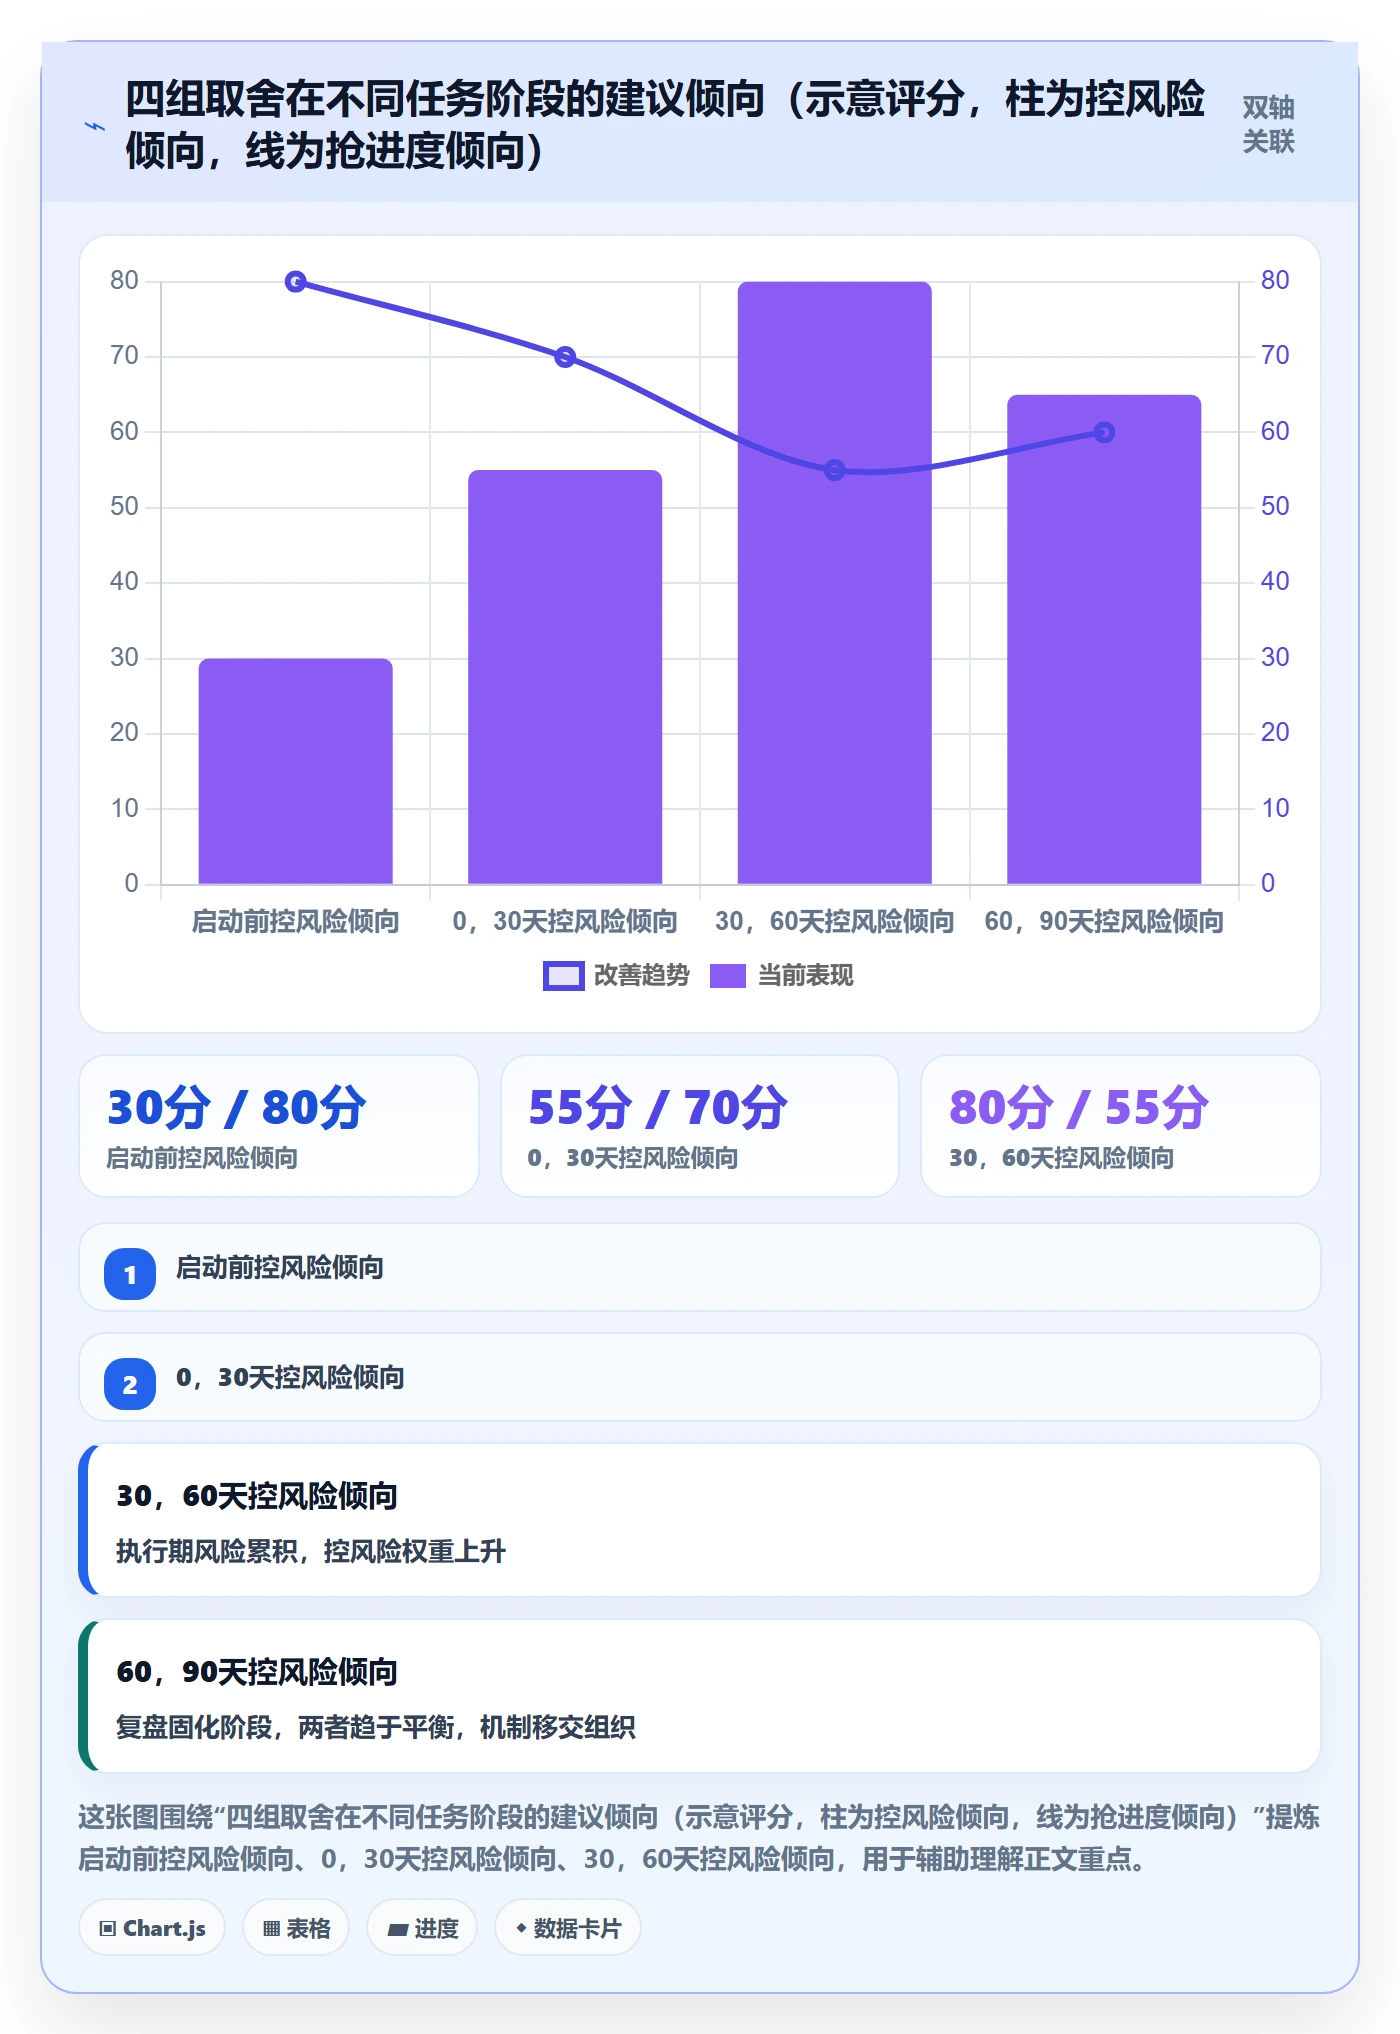
Task: Open the 30分 / 80分 data card
Action: tap(279, 1126)
